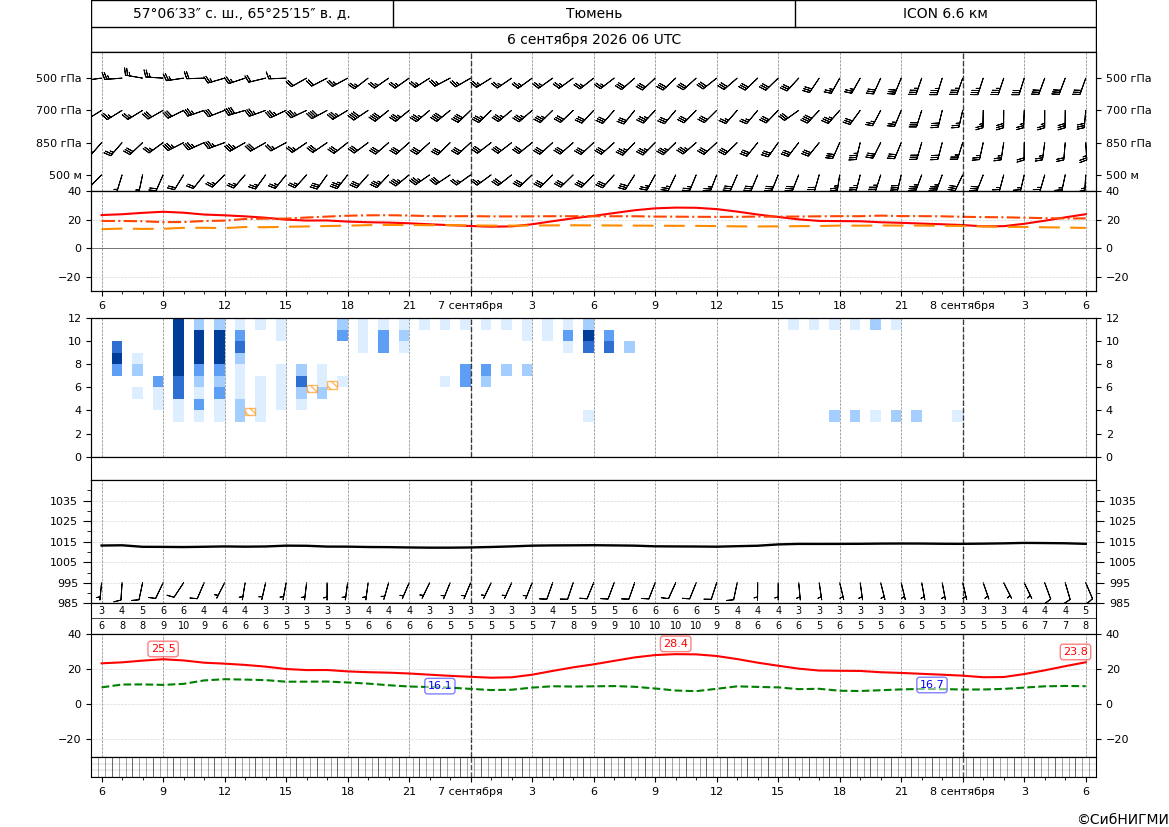The width and height of the screenshot is (1169, 827).
Task: Click the 7 сентября marker on top time axis
Action: pos(470,305)
